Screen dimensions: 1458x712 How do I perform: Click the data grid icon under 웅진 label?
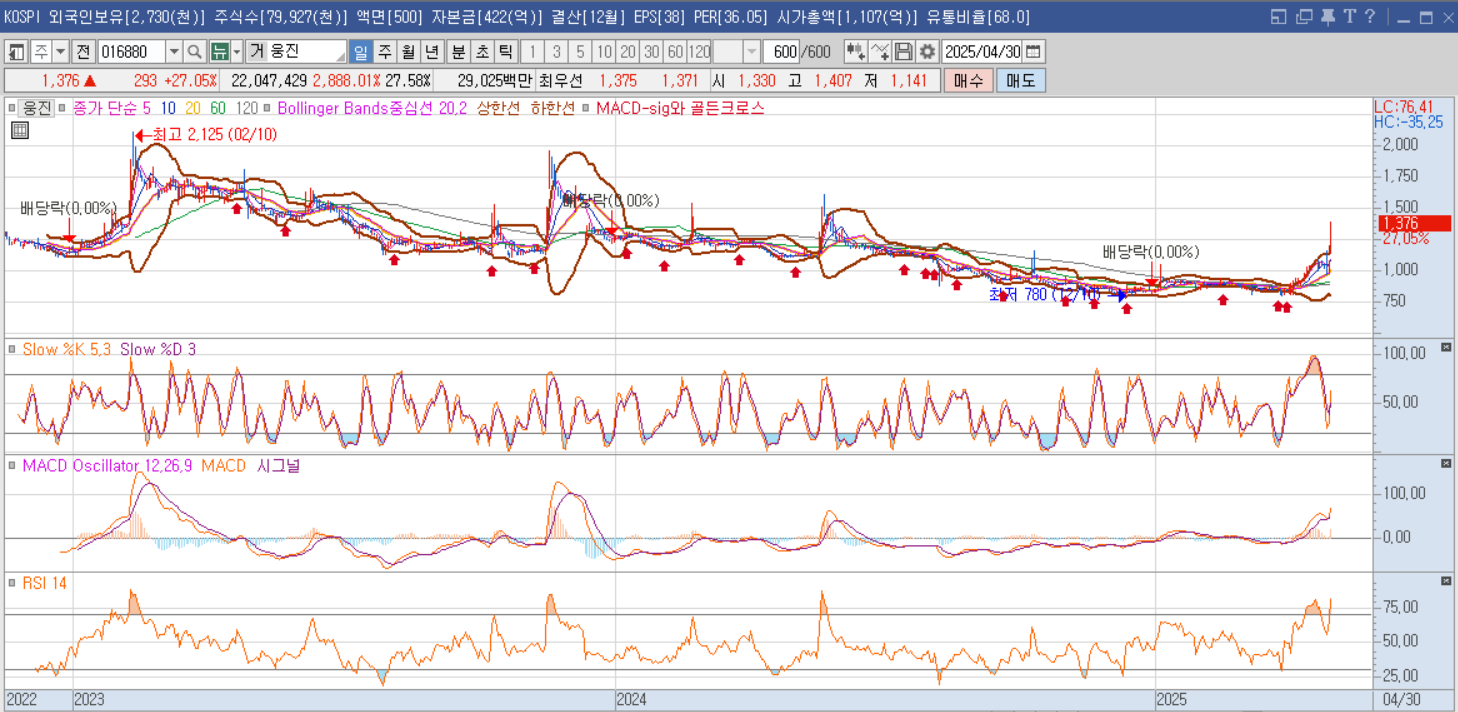20,130
